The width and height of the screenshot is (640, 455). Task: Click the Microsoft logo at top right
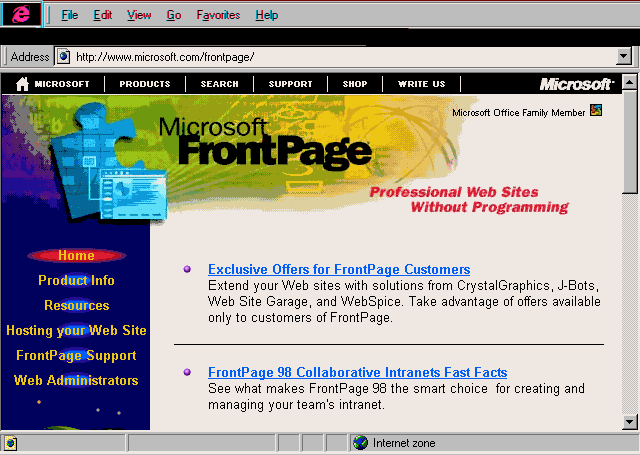(x=576, y=84)
